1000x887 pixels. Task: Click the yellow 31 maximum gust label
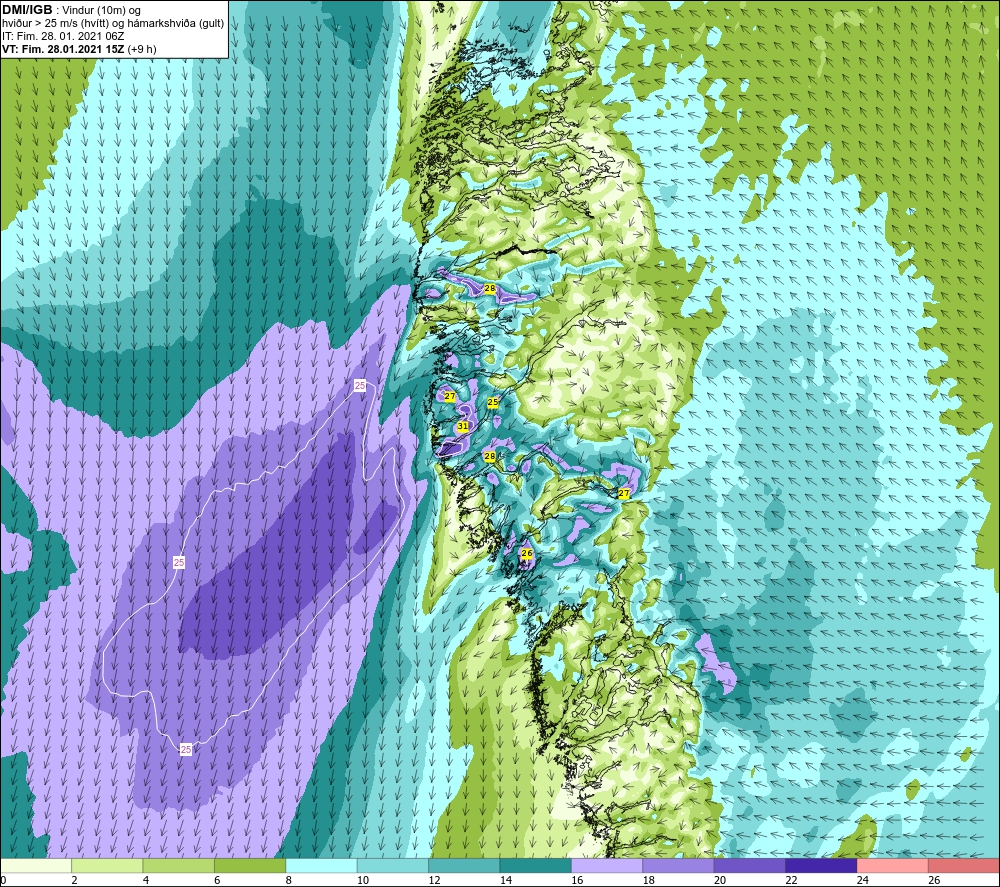click(x=463, y=426)
